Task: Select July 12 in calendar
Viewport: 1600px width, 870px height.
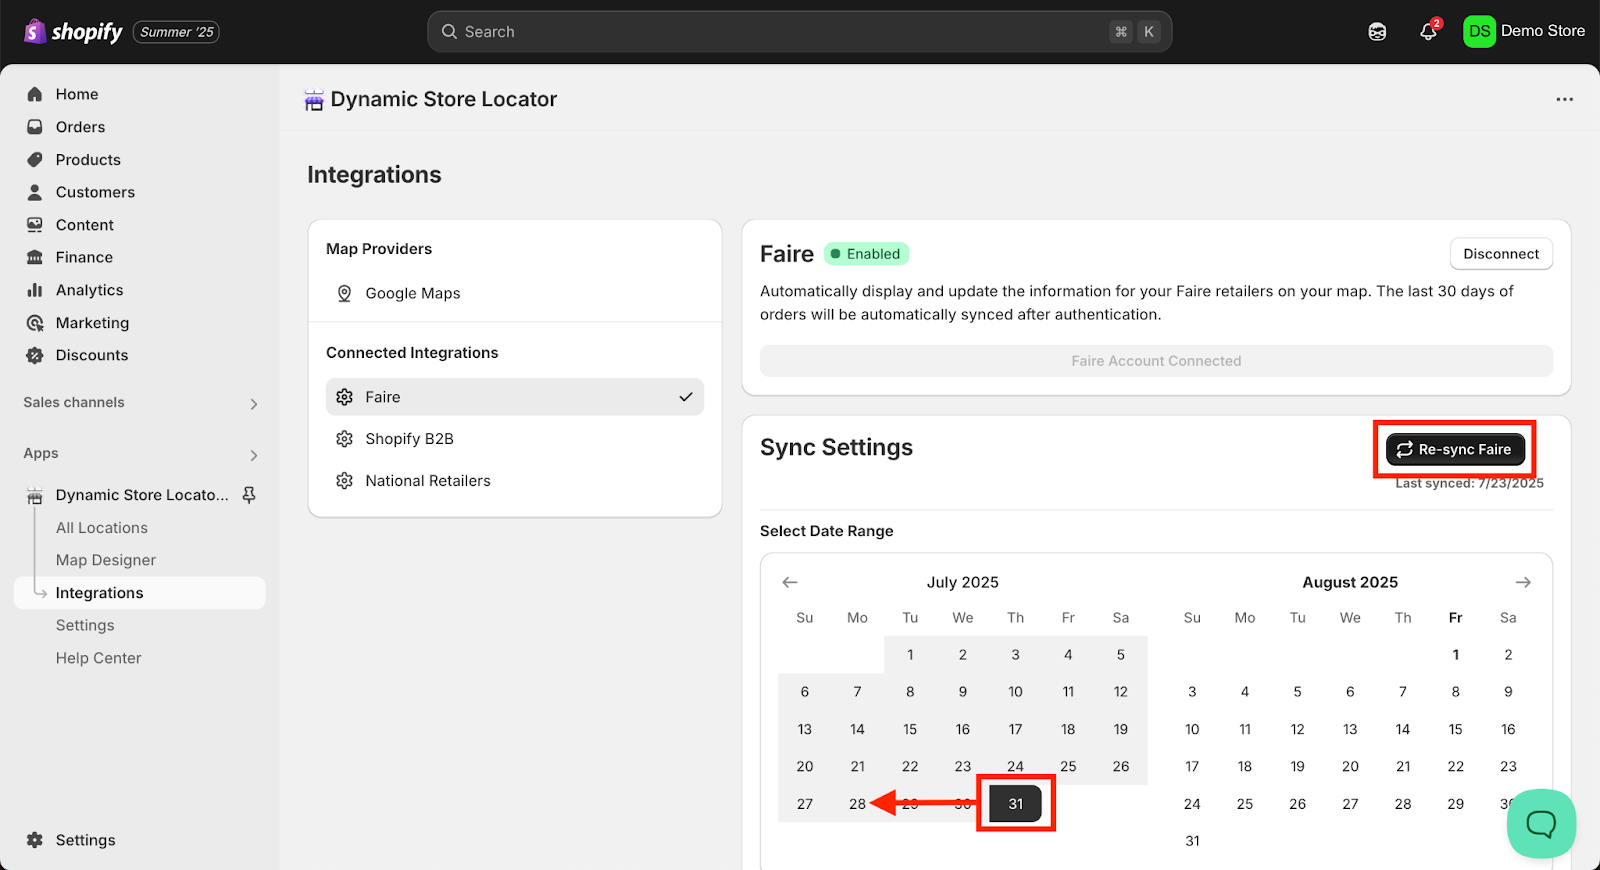Action: click(x=1121, y=692)
